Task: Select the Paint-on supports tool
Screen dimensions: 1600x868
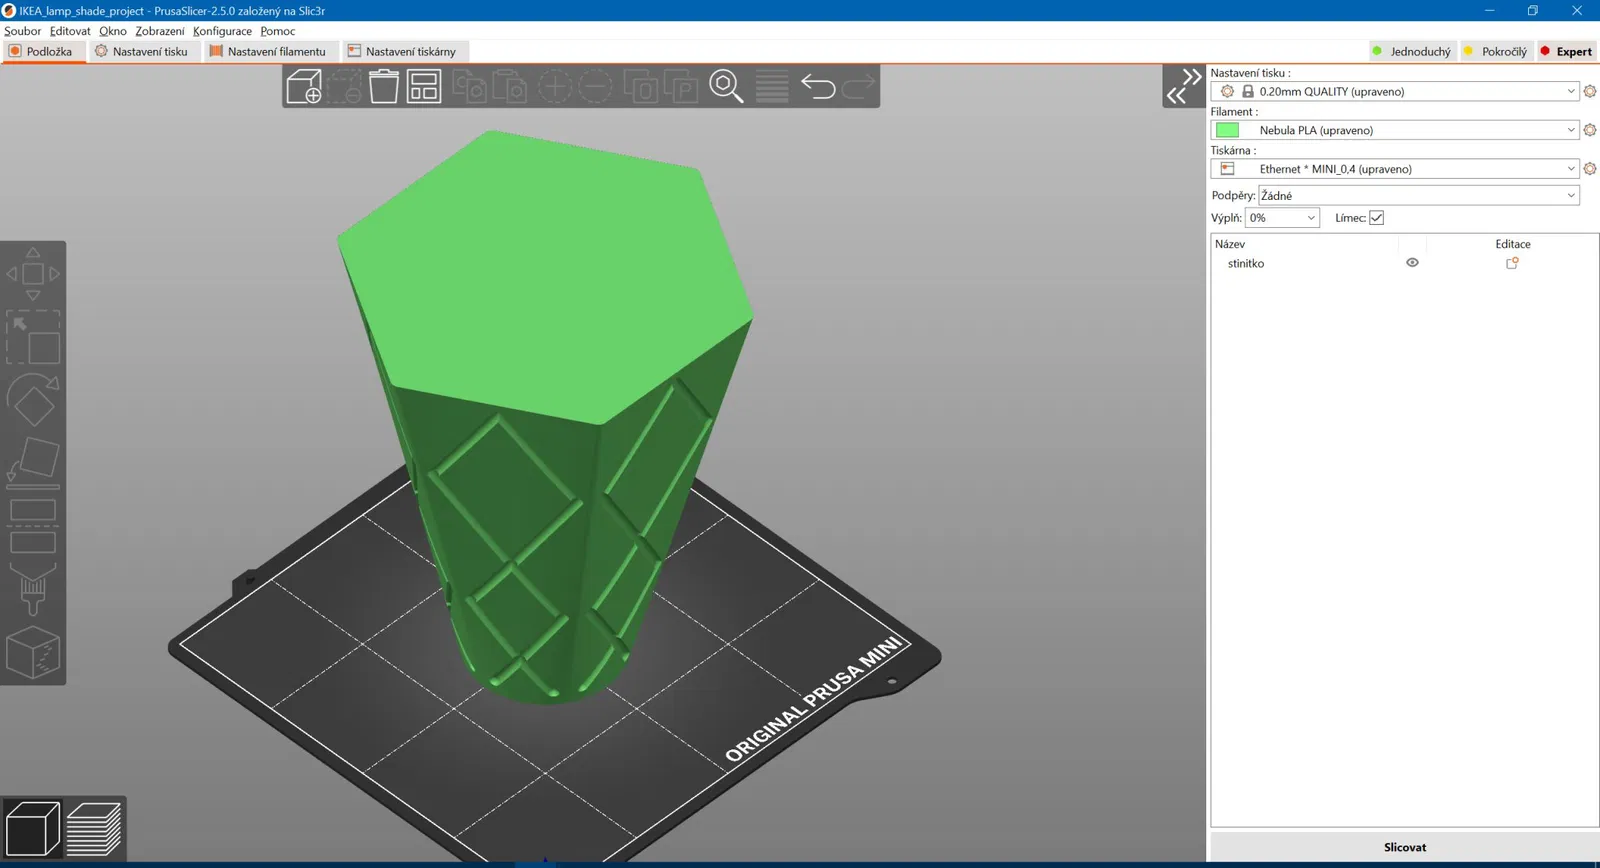Action: 33,589
